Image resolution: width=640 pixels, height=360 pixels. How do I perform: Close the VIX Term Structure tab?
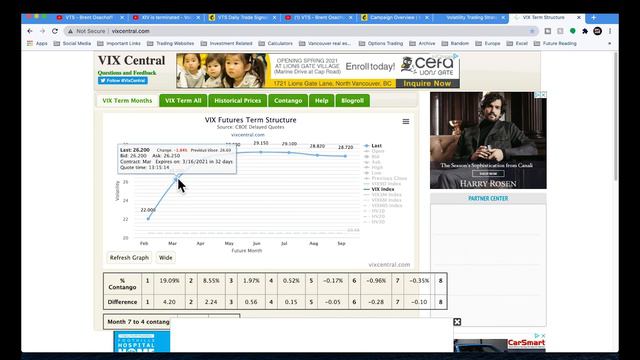tap(579, 18)
